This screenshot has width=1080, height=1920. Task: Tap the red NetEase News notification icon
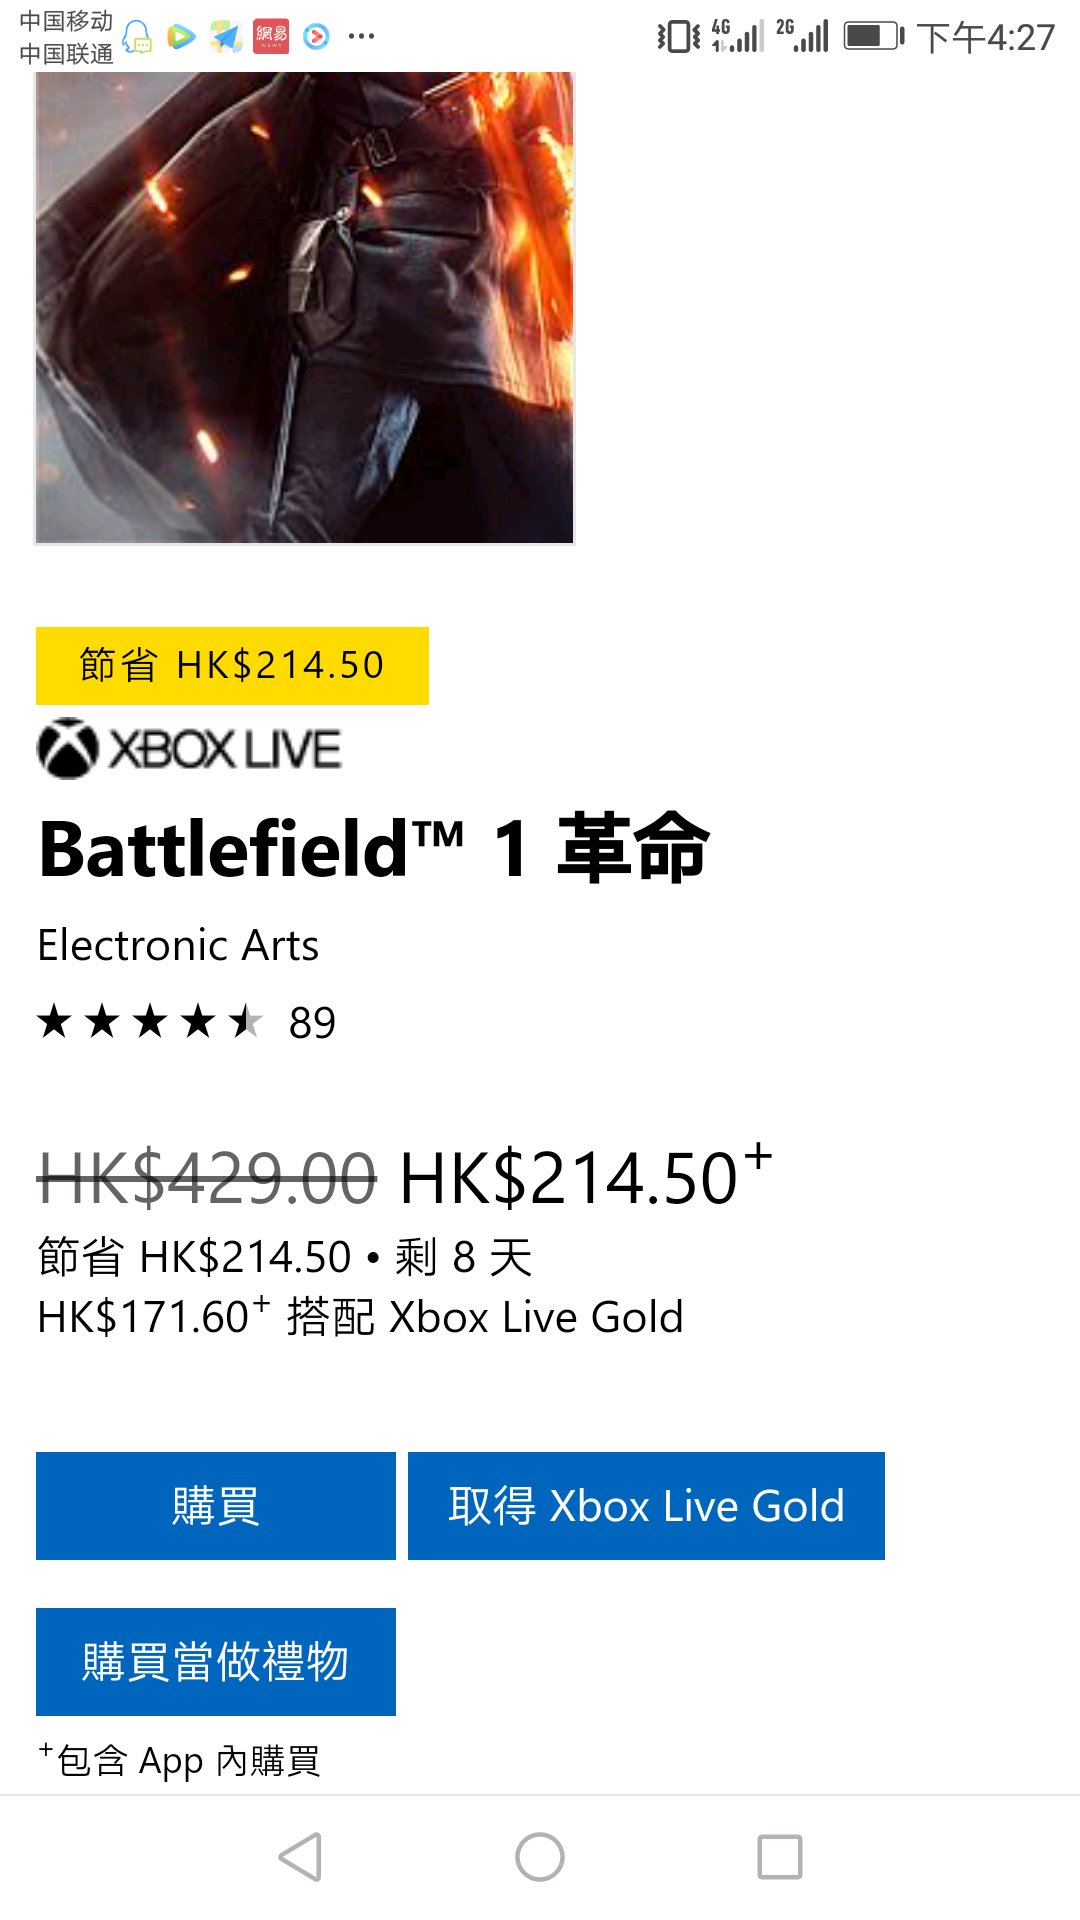(x=271, y=37)
